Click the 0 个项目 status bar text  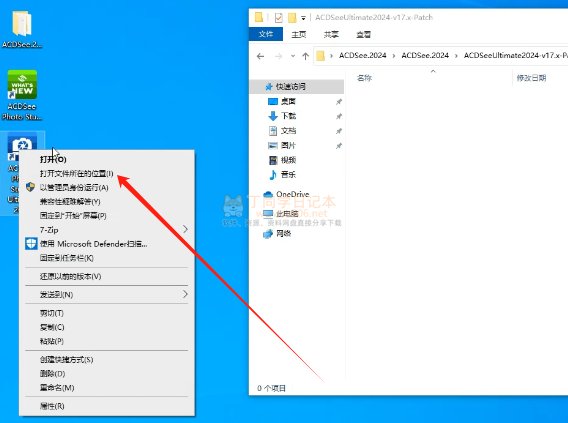point(271,388)
